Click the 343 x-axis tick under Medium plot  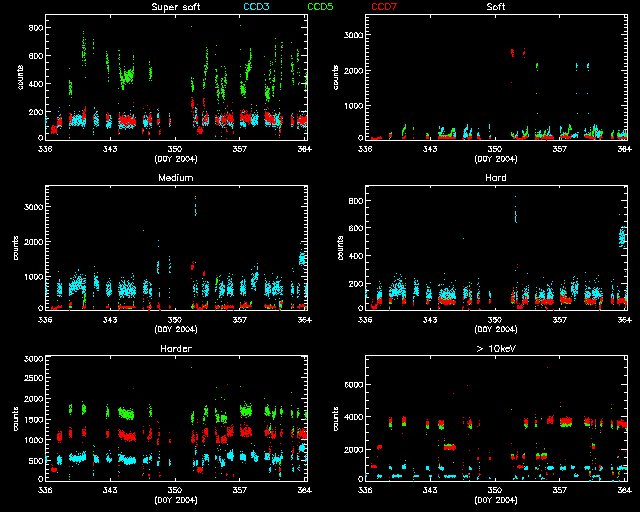[x=110, y=320]
